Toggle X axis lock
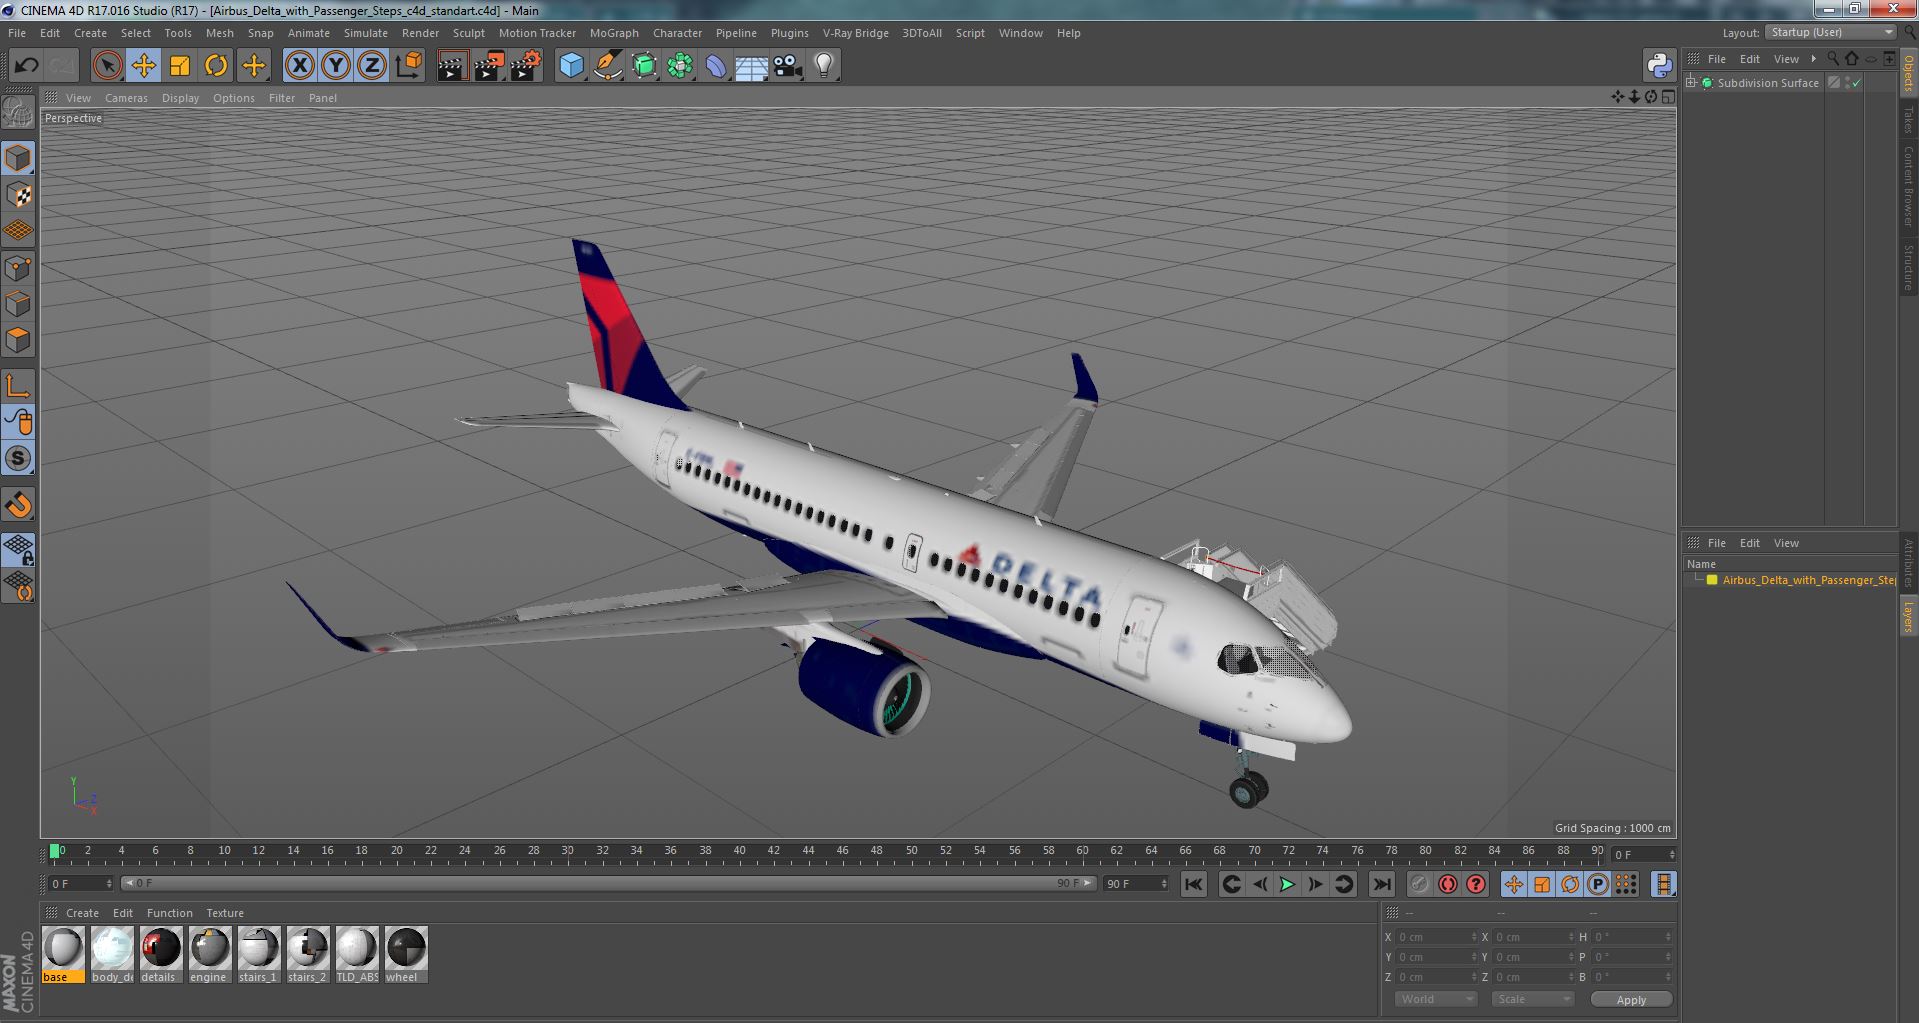1919x1023 pixels. [x=299, y=66]
